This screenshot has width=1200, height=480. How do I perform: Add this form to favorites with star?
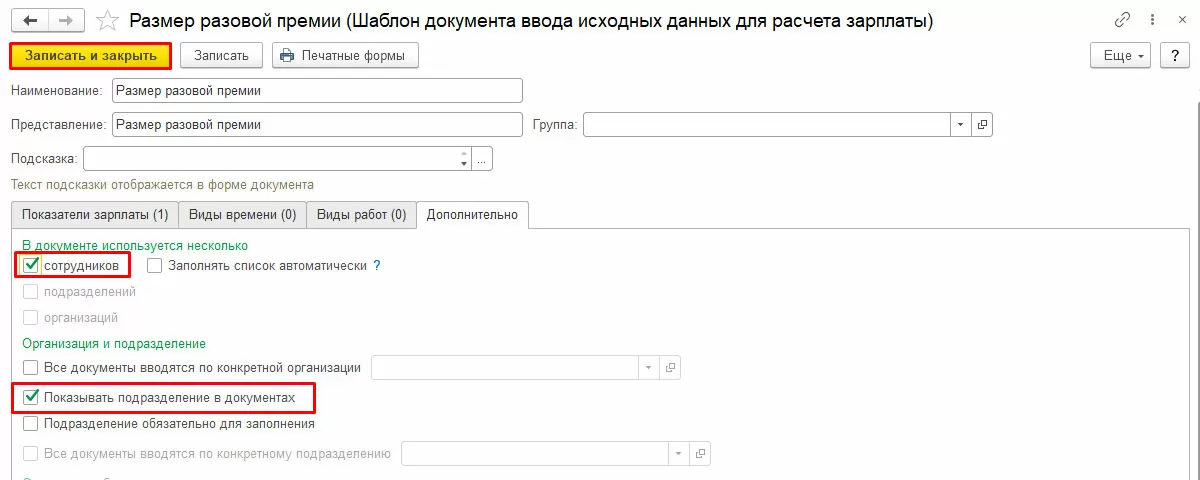pos(106,20)
